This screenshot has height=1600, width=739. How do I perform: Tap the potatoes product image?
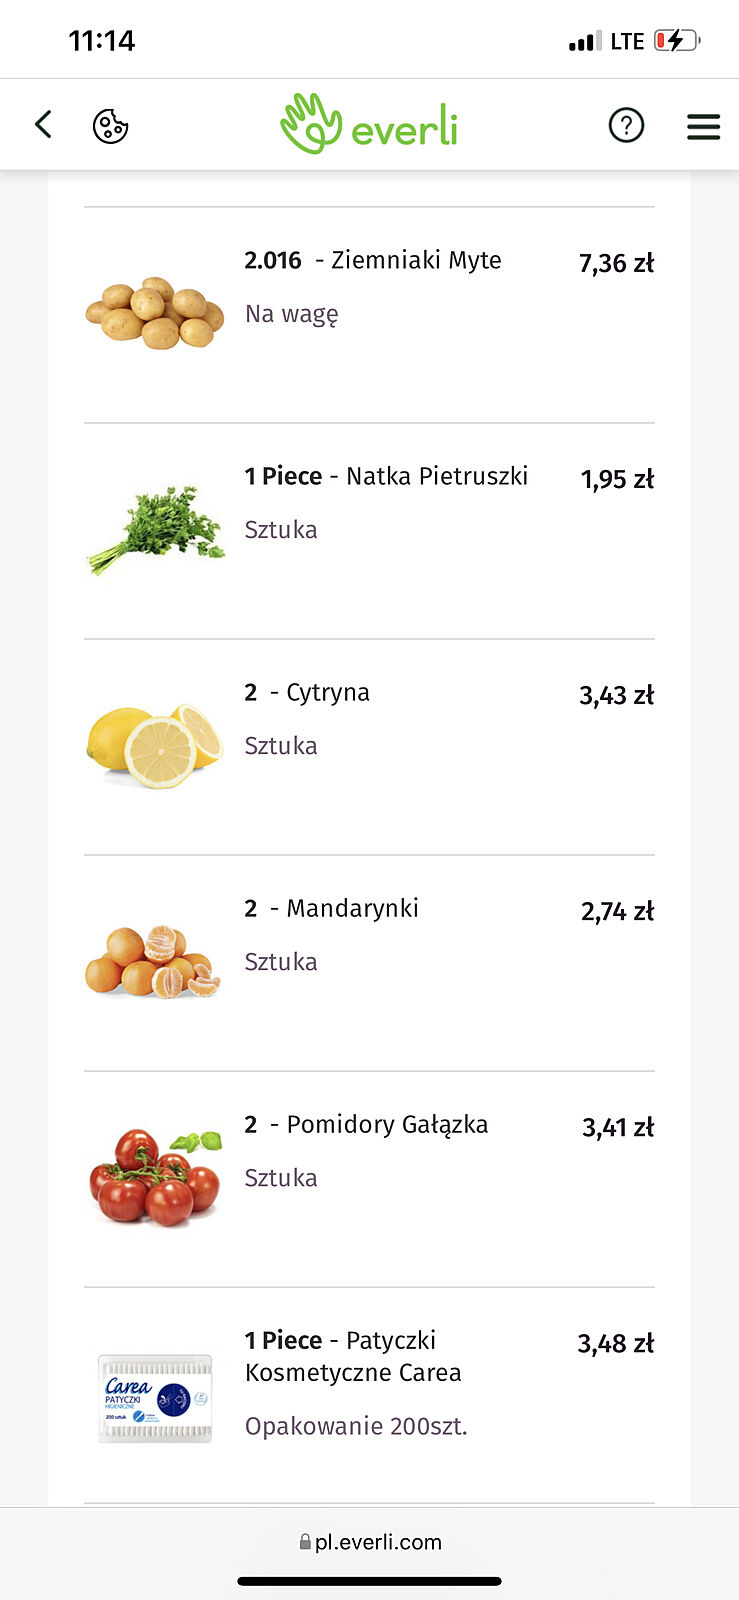154,313
